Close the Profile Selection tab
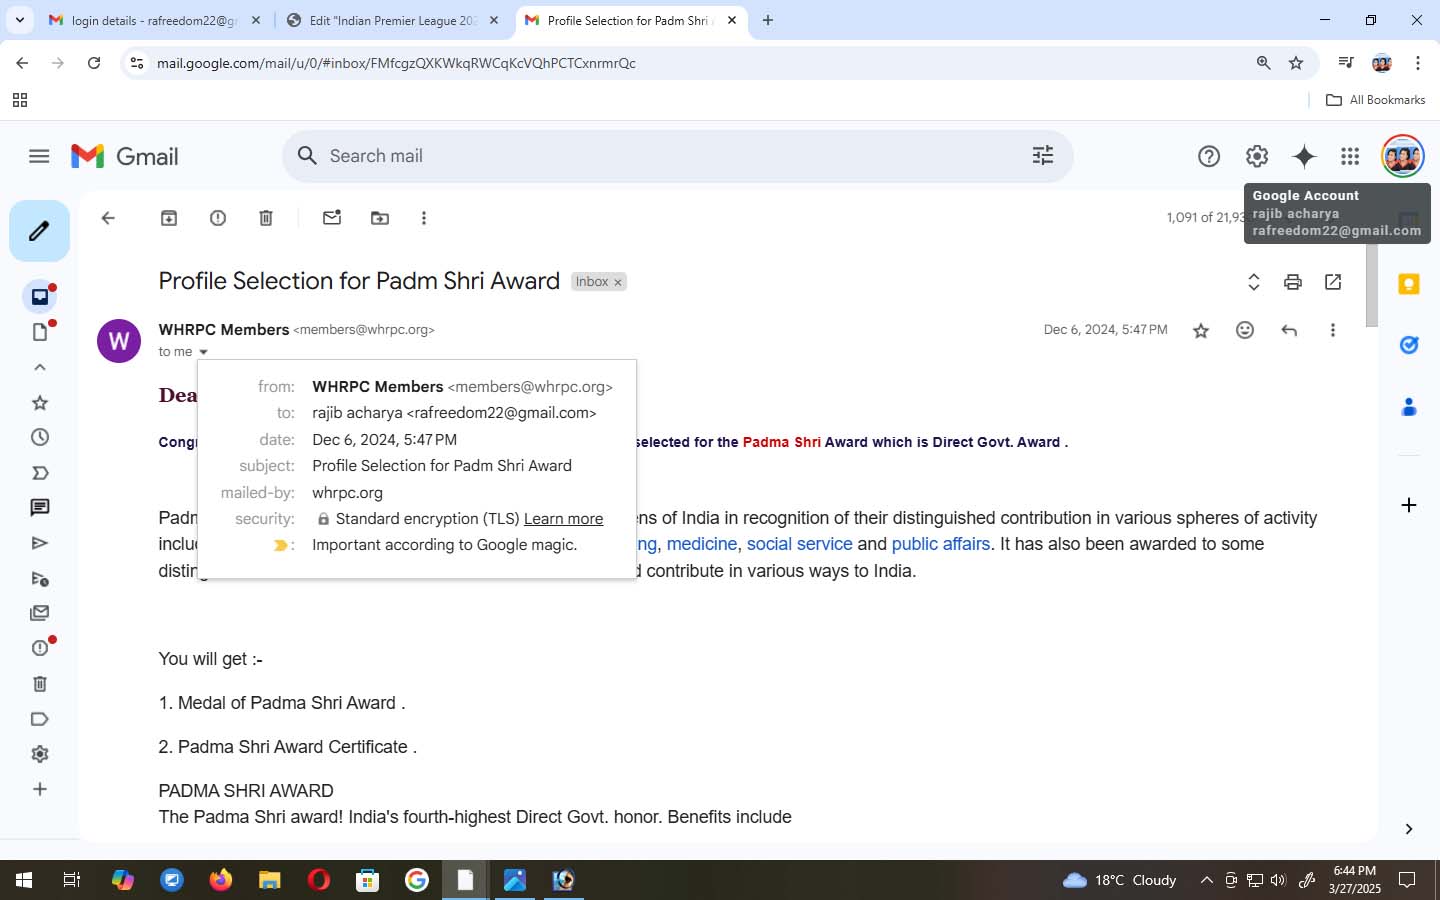The image size is (1440, 900). click(x=732, y=20)
